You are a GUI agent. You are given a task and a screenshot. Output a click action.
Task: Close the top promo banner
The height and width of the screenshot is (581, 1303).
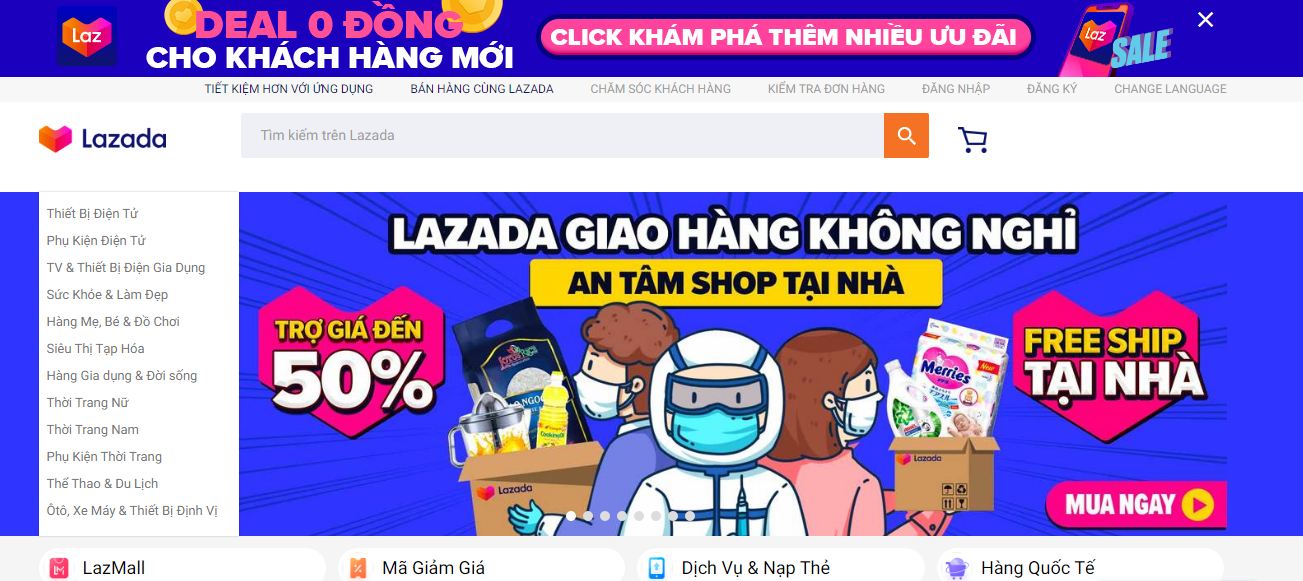point(1205,20)
